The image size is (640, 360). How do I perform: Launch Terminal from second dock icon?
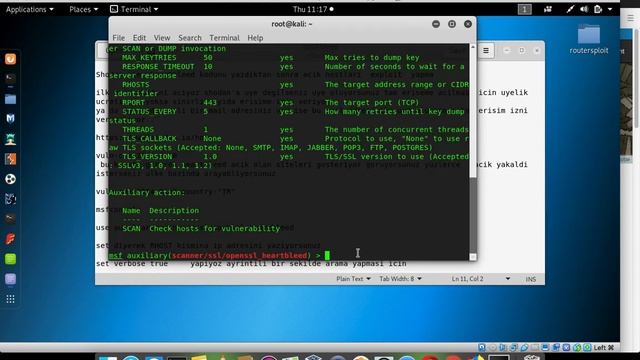pos(11,78)
